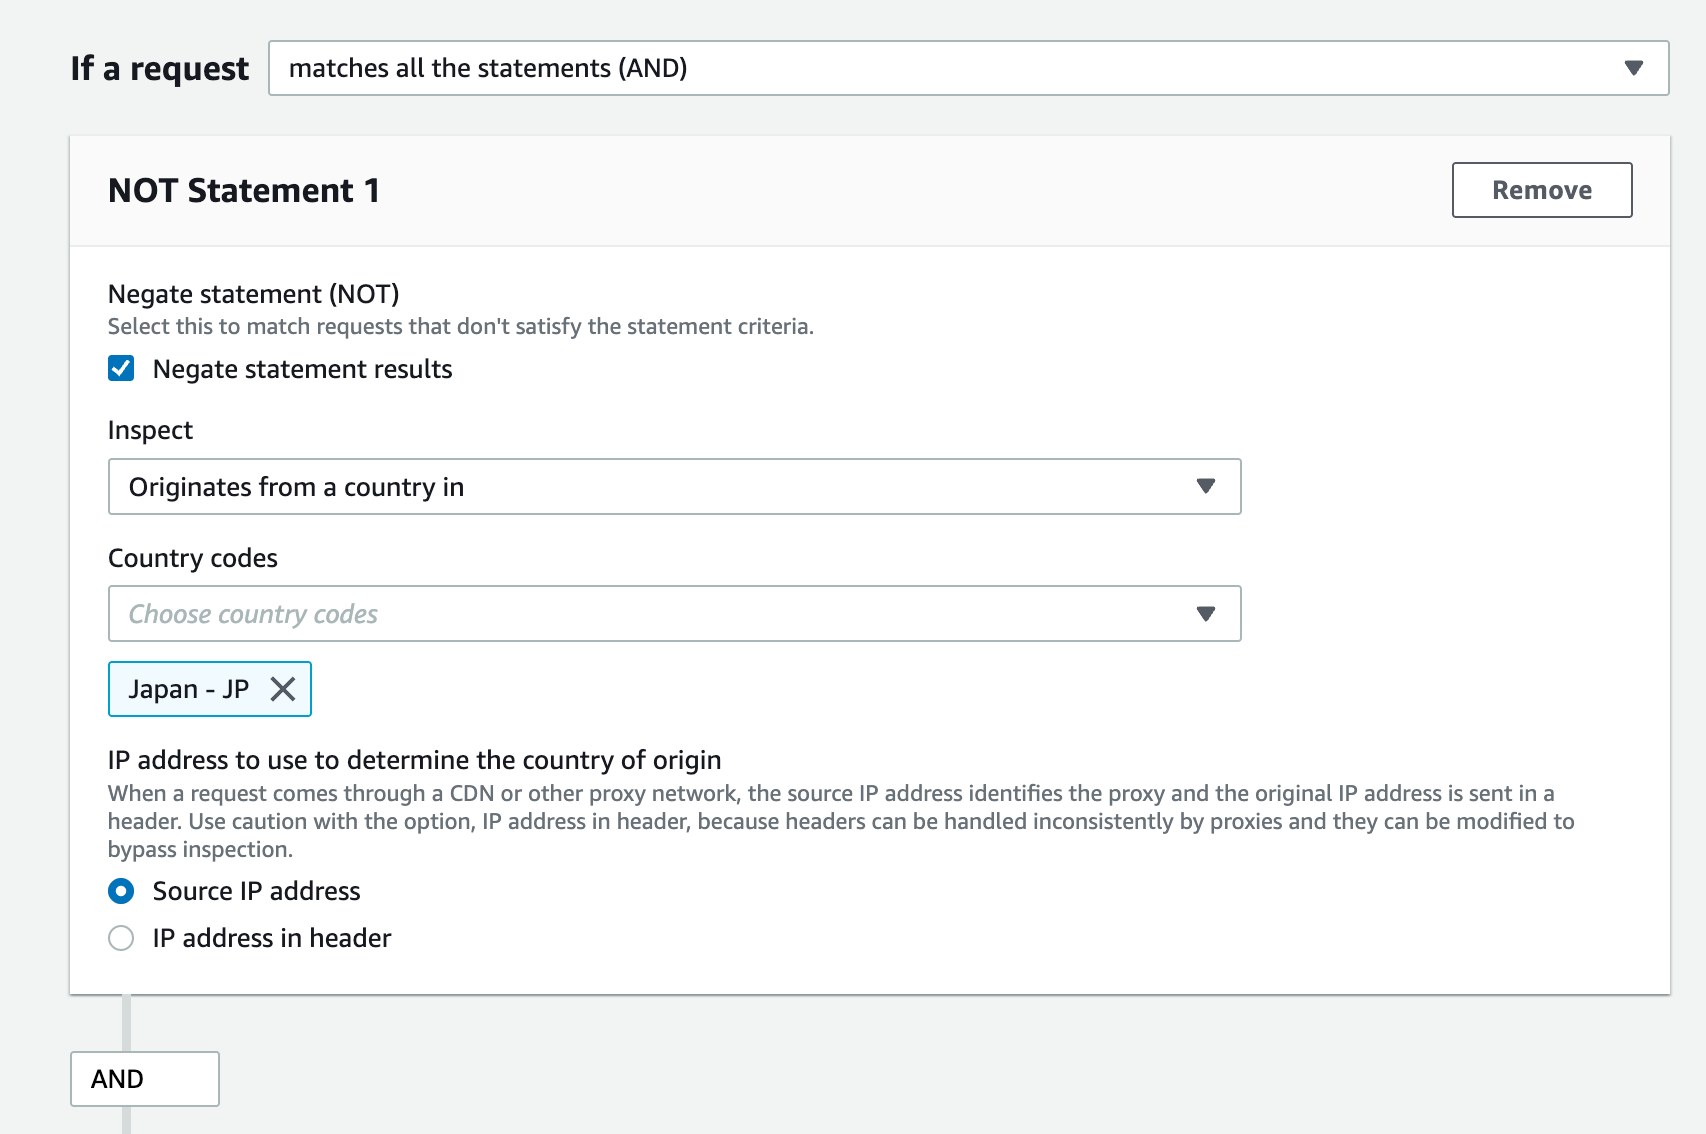Click the 'Inspect' label
The height and width of the screenshot is (1134, 1706).
point(150,430)
